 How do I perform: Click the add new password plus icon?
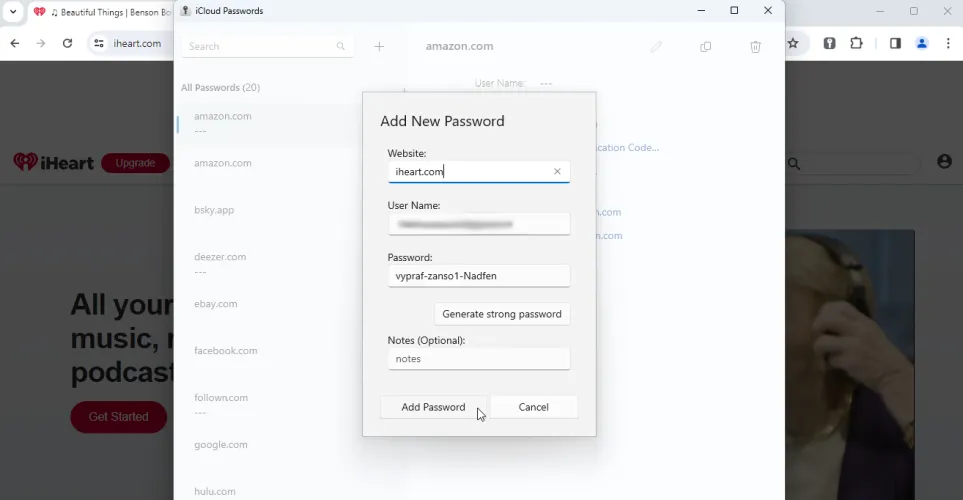(x=379, y=46)
